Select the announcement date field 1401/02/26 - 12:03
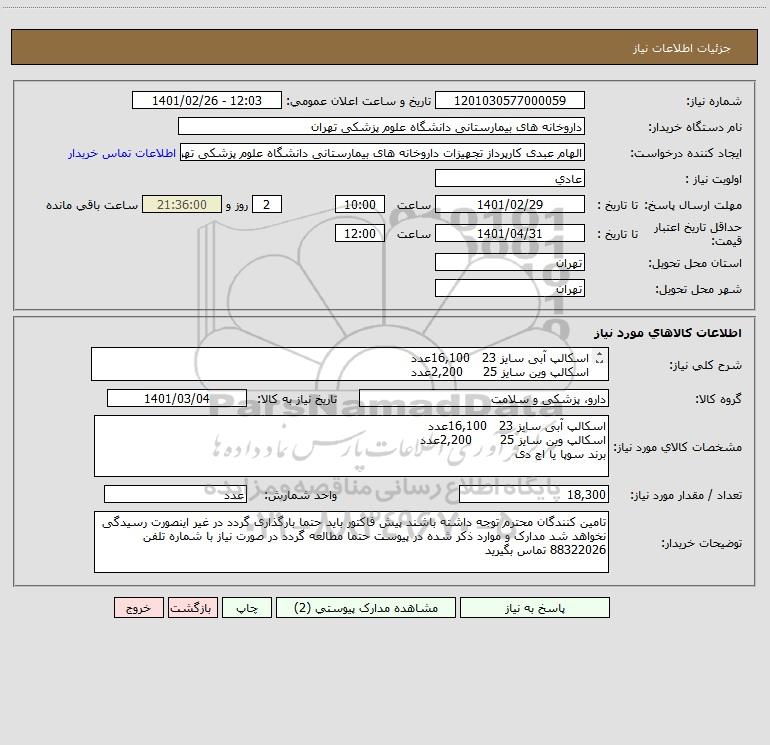Screen dimensions: 770x745 207,100
